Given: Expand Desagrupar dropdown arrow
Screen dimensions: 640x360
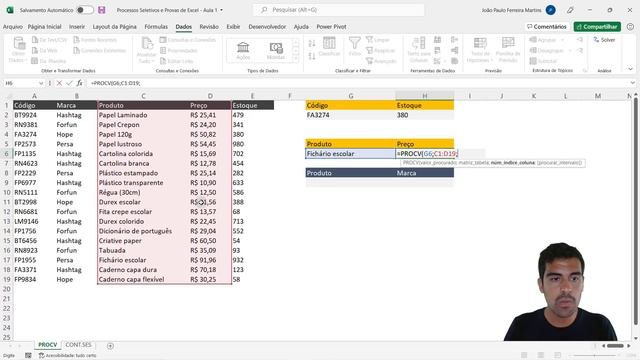Looking at the screenshot, I should point(569,51).
